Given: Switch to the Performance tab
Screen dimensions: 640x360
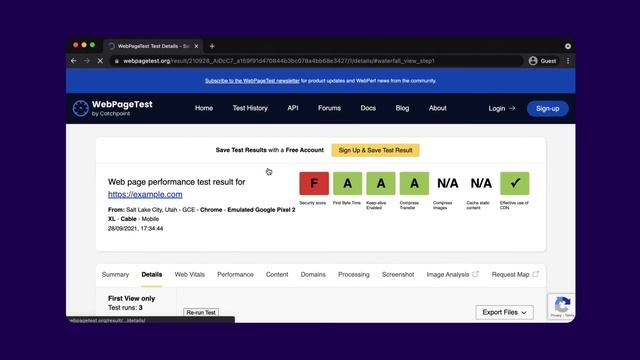Looking at the screenshot, I should coord(235,275).
